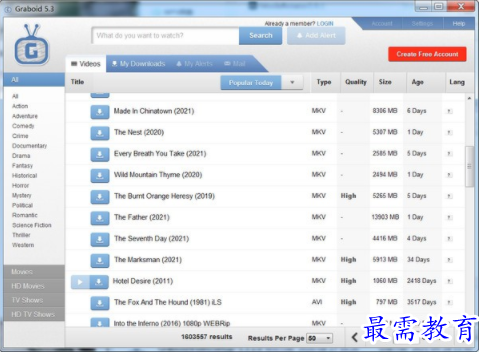Download The Burnt Orange Heresy (2019)
Viewport: 485px width, 360px height.
coord(100,197)
